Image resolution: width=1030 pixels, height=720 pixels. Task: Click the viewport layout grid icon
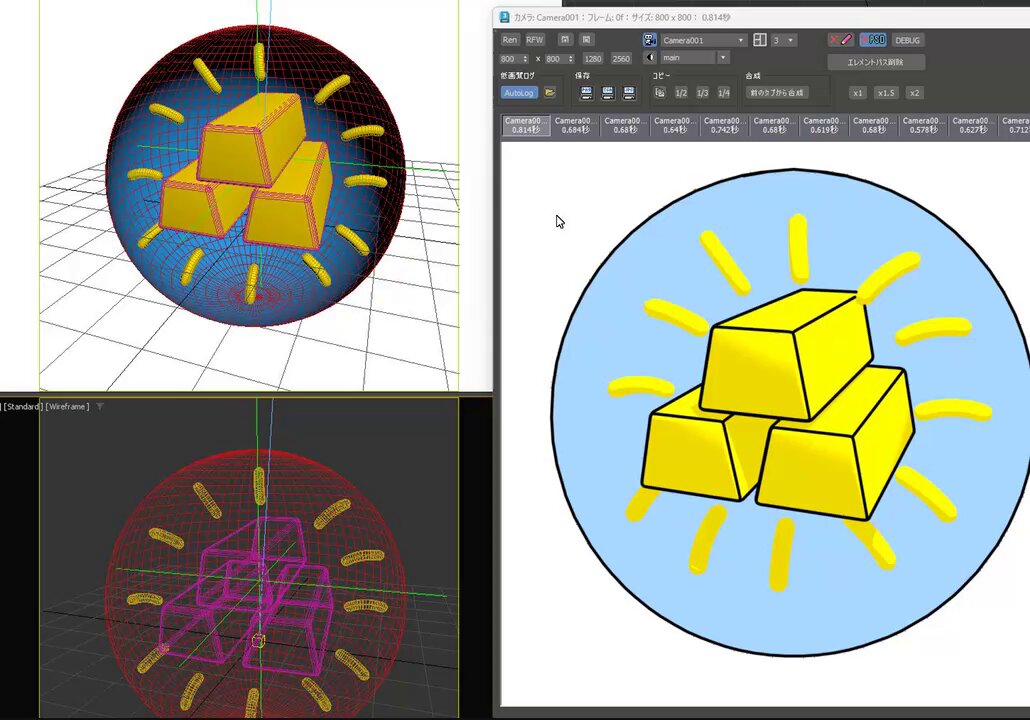pos(760,40)
